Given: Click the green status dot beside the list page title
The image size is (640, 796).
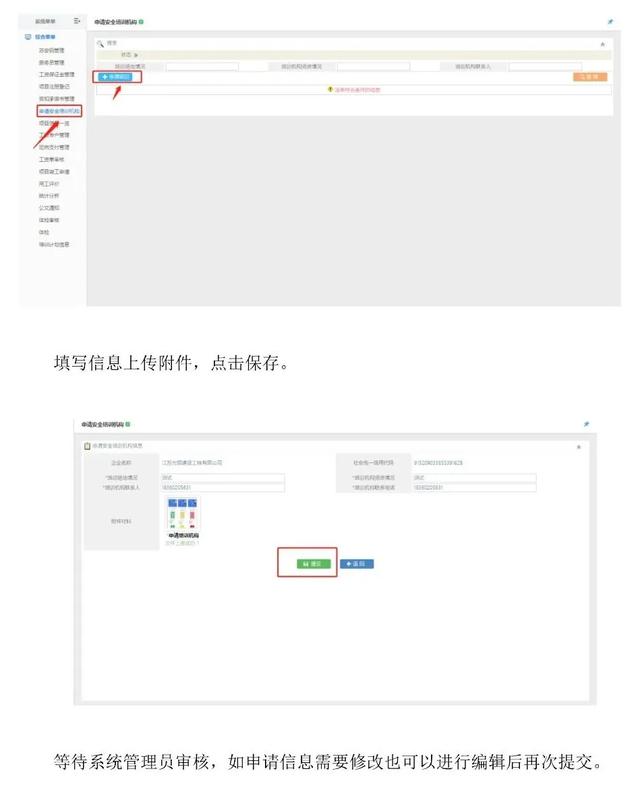Looking at the screenshot, I should pyautogui.click(x=142, y=21).
